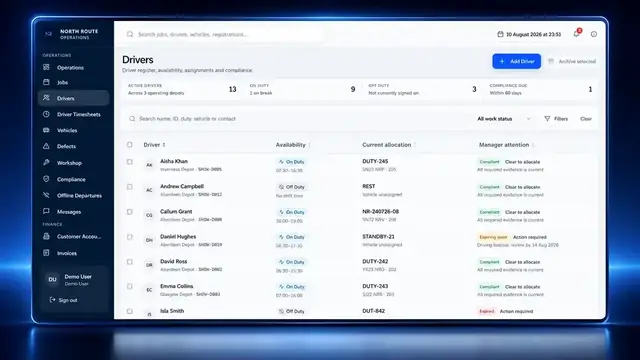Sort by the Driver column header

tap(154, 145)
